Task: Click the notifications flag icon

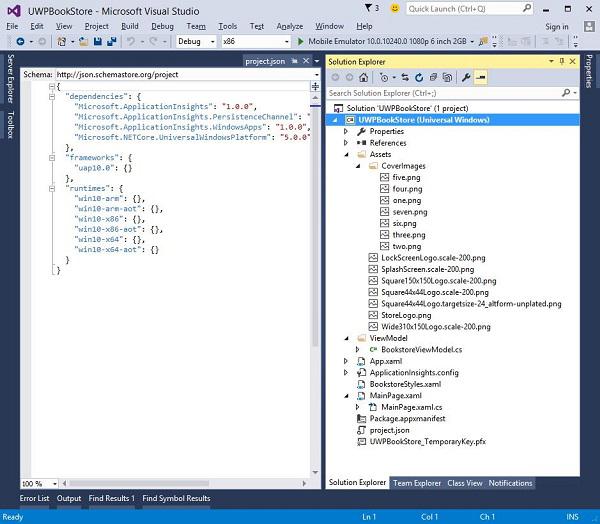Action: point(366,9)
